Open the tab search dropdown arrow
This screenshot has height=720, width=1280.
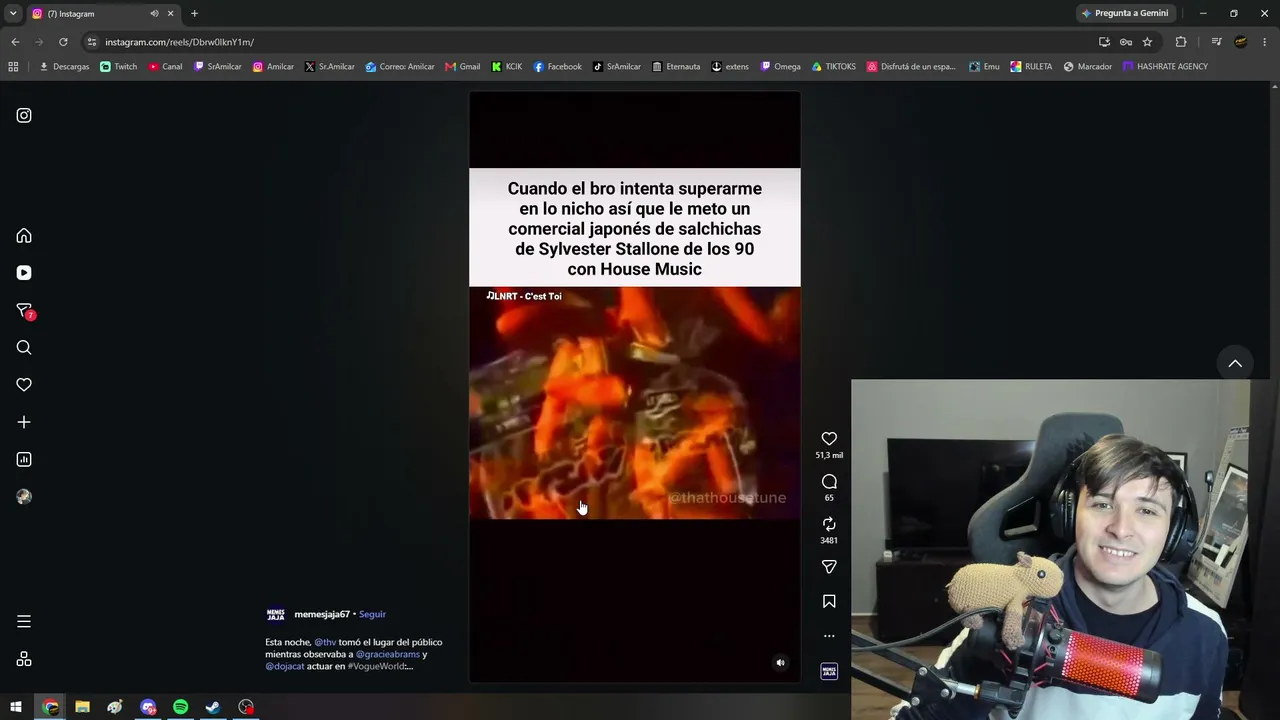point(13,13)
